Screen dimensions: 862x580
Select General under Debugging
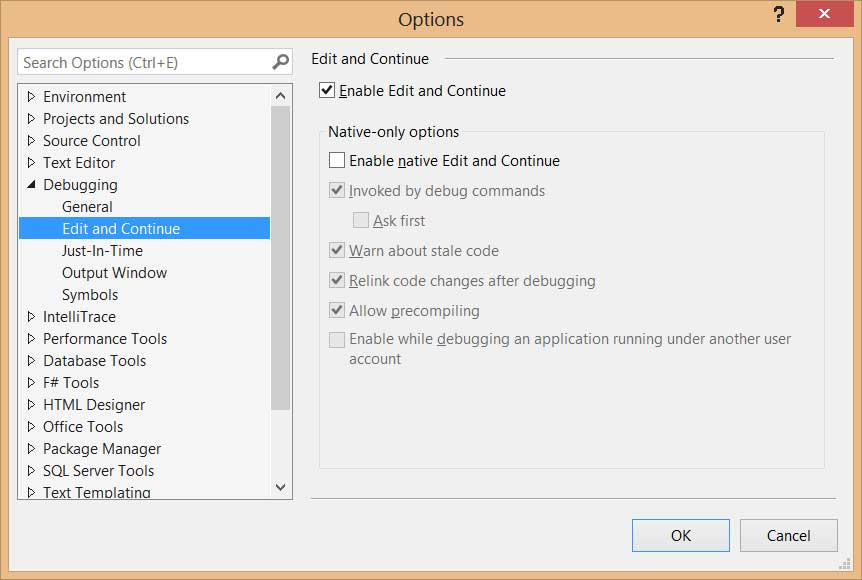(87, 207)
